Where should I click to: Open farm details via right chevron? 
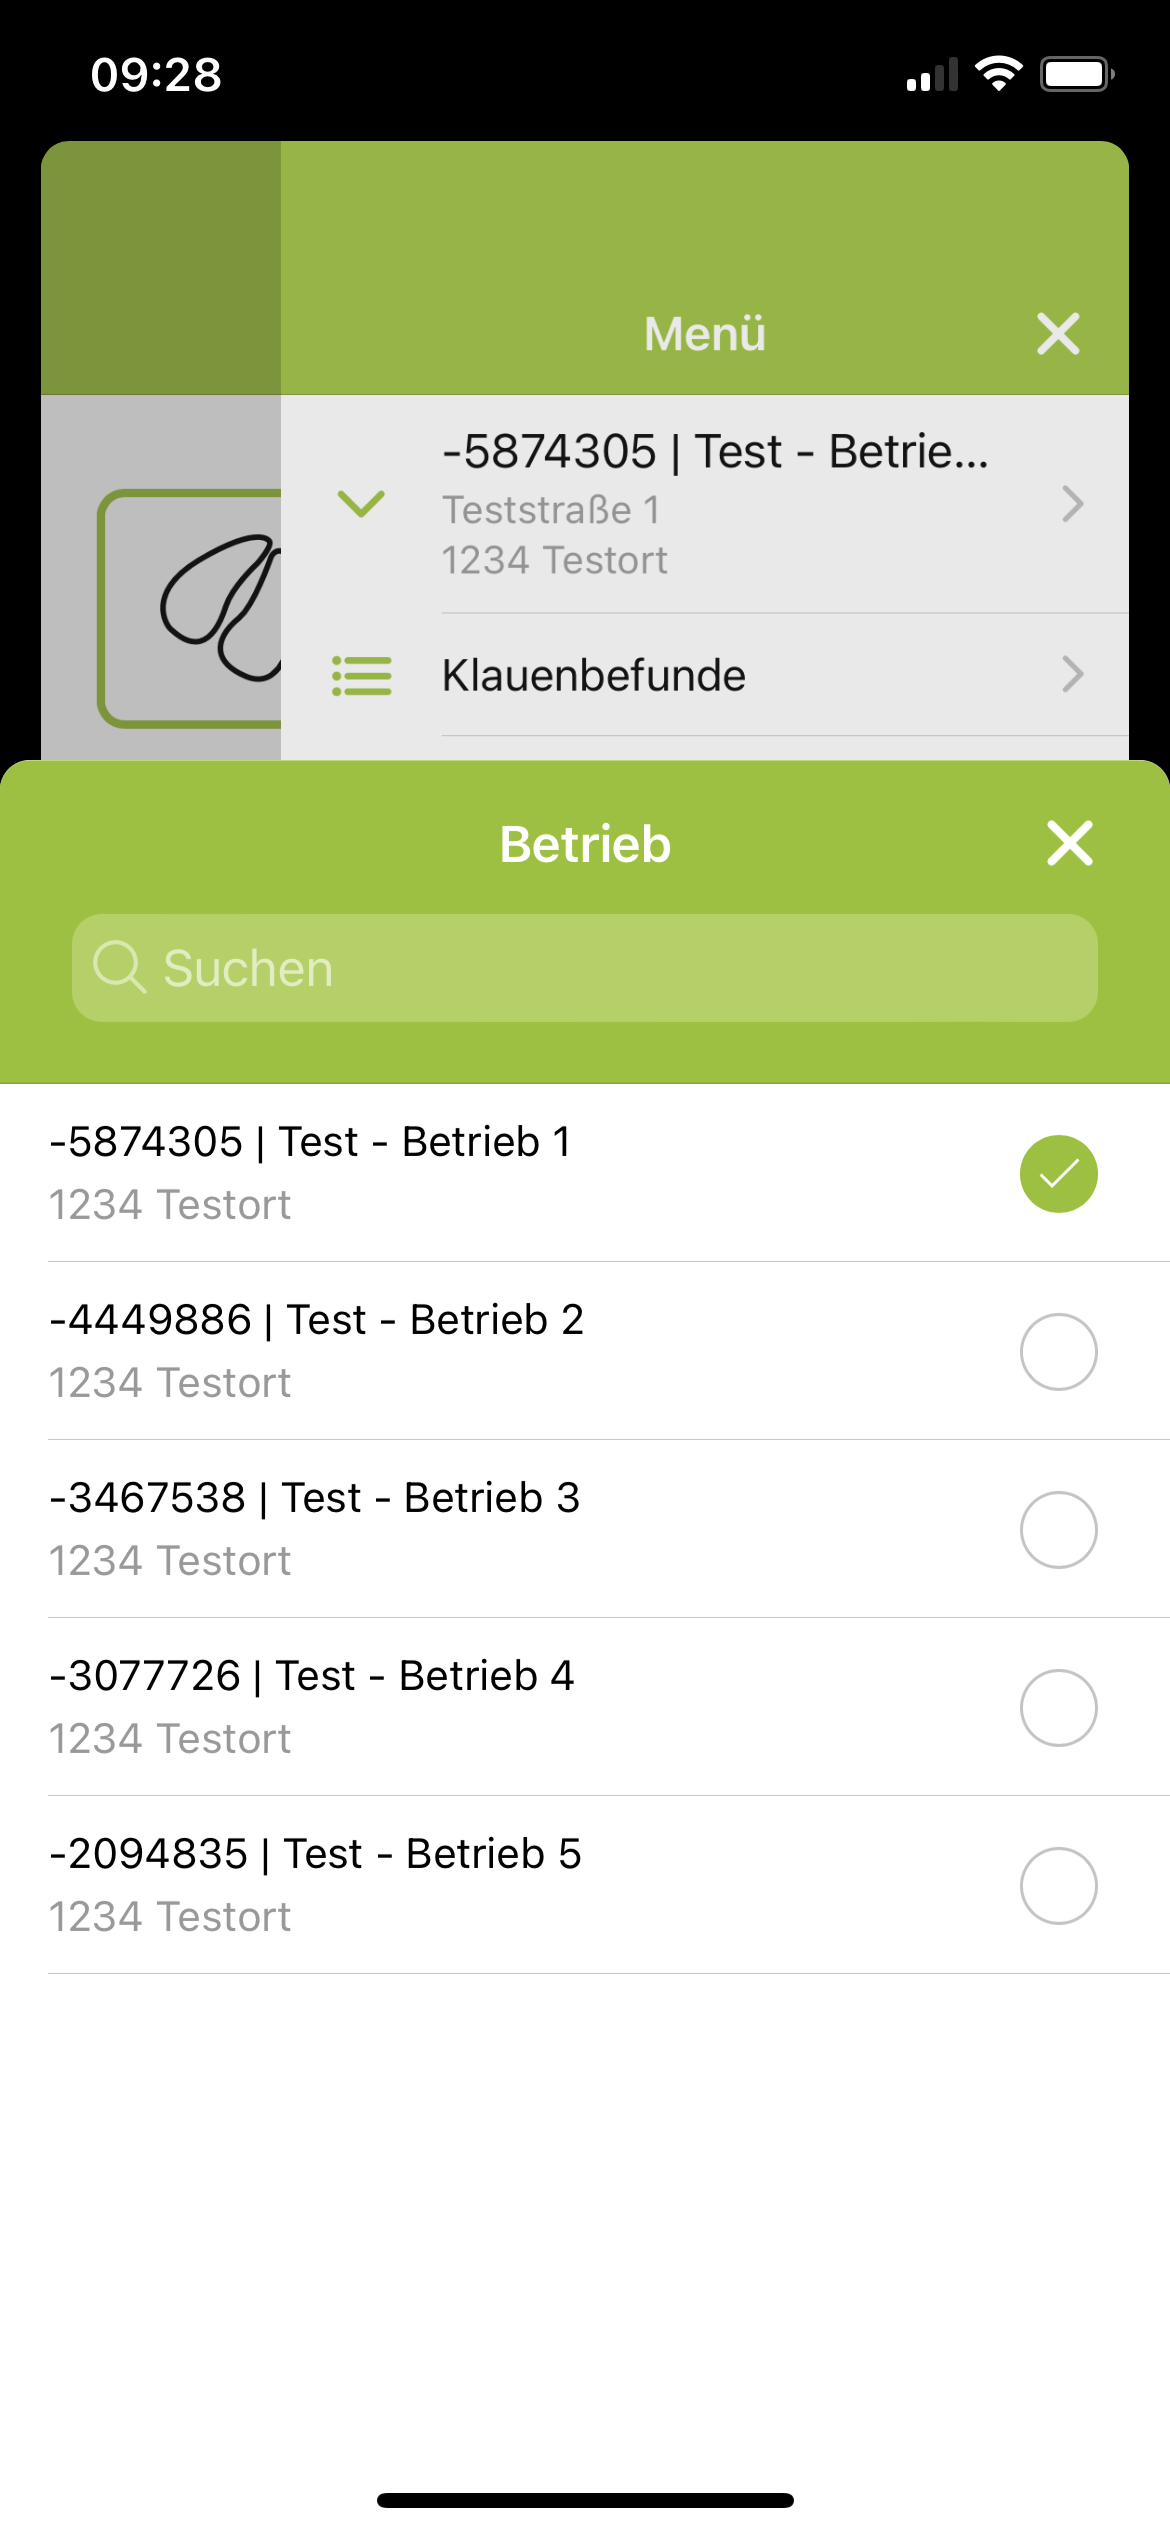click(1072, 504)
